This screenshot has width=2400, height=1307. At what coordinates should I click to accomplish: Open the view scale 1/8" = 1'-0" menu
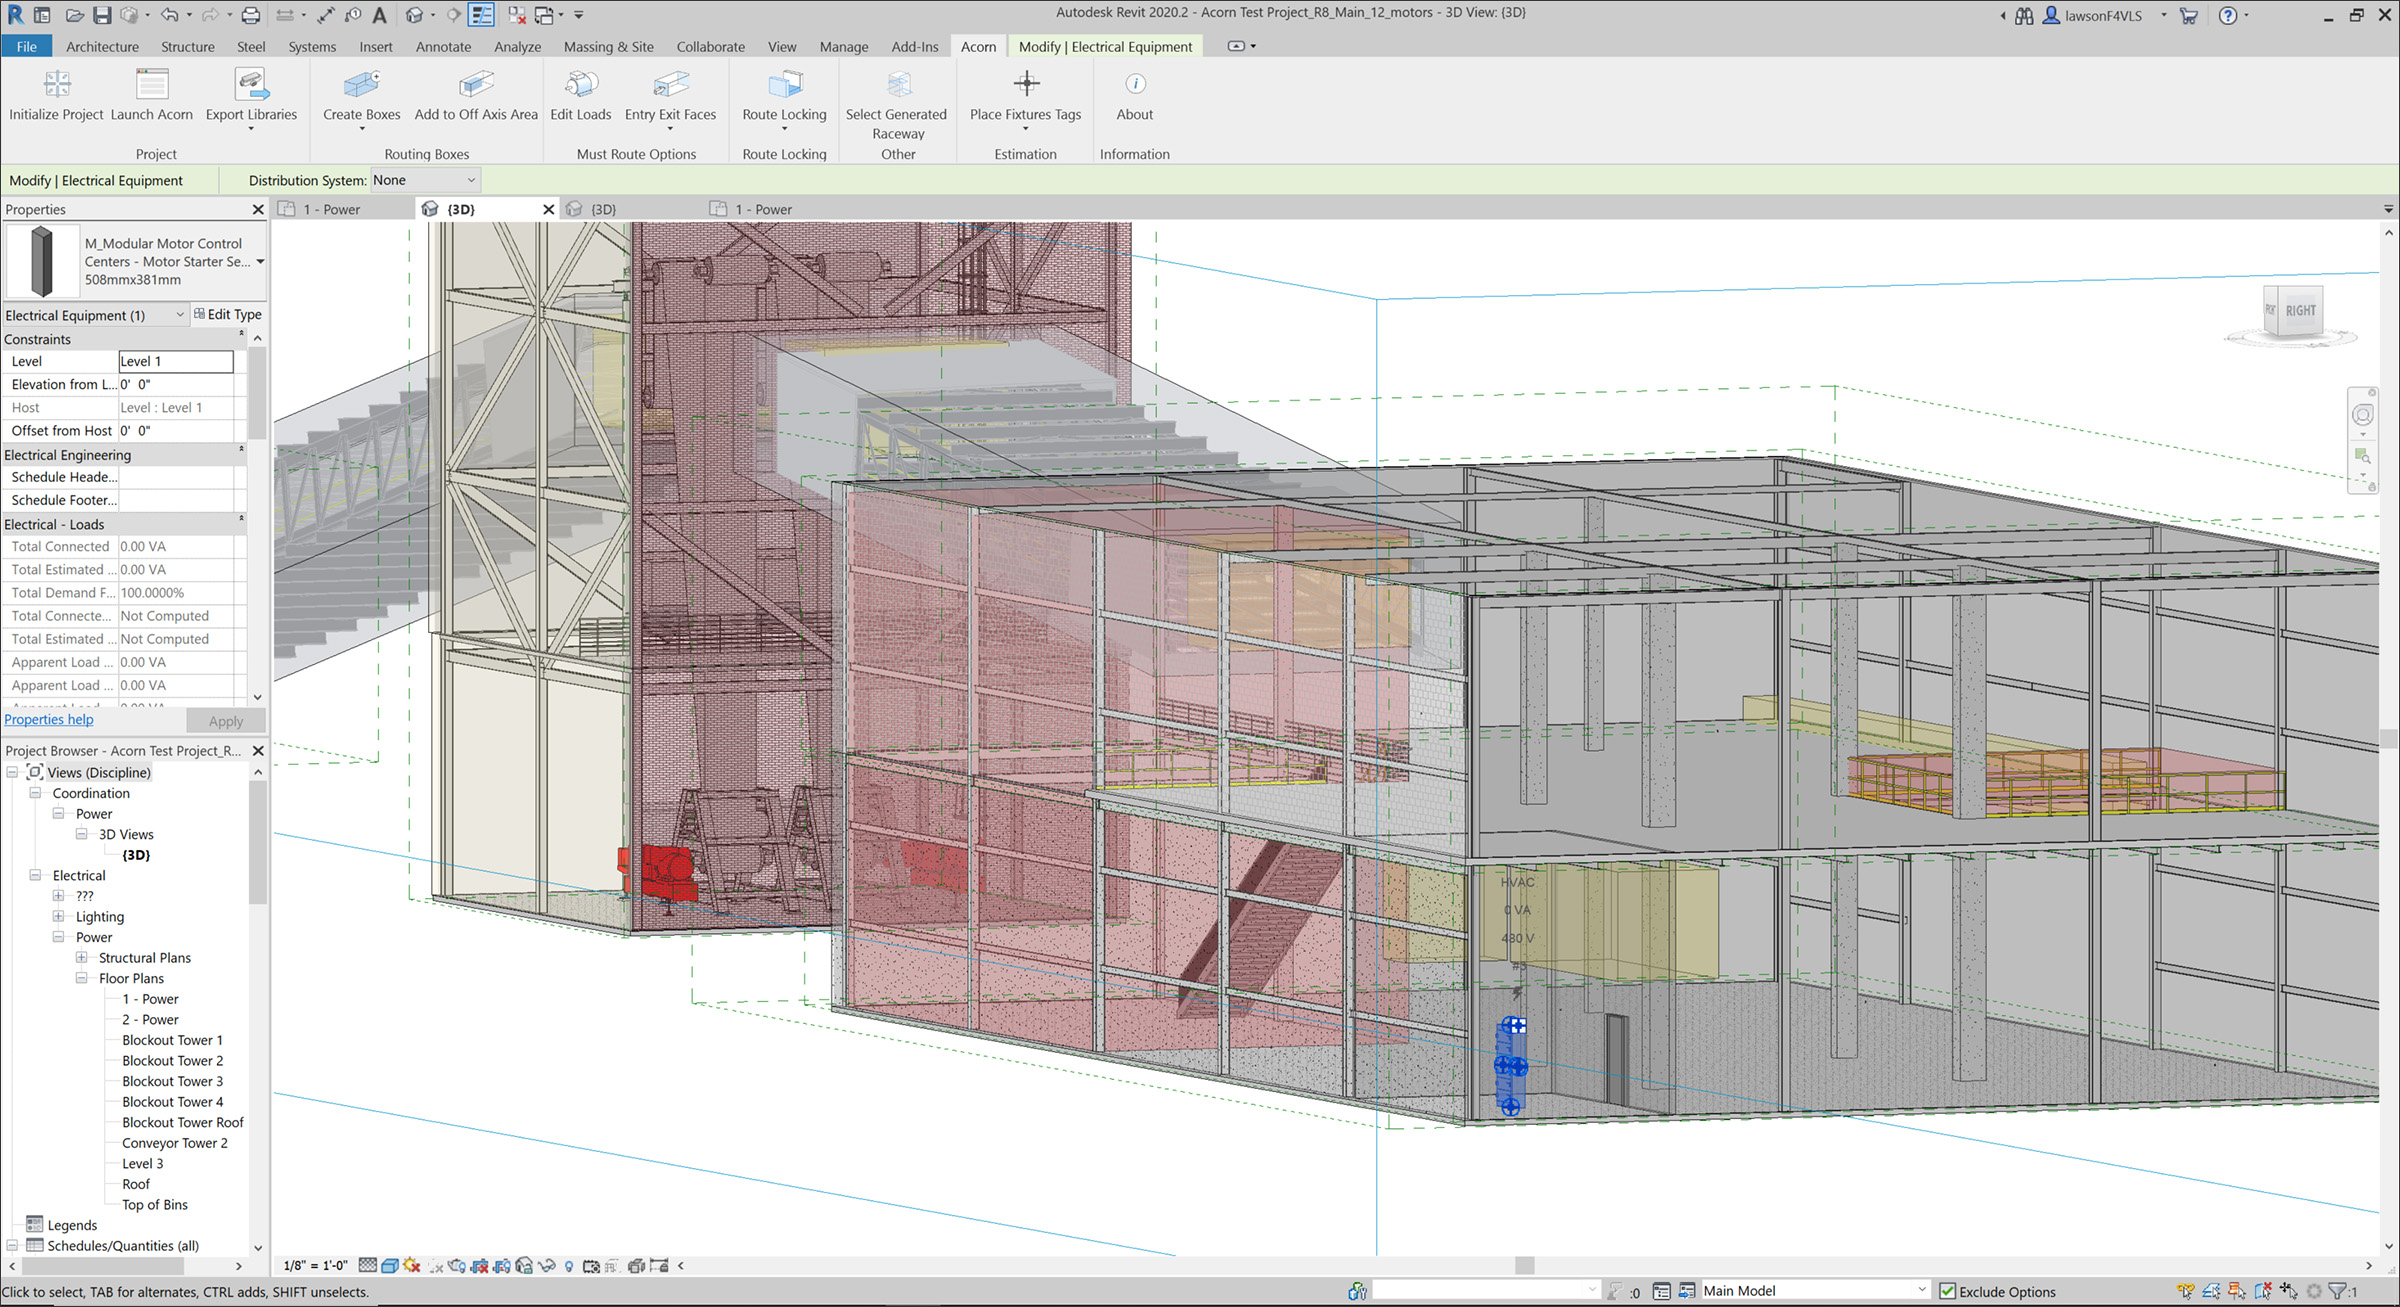pyautogui.click(x=316, y=1266)
